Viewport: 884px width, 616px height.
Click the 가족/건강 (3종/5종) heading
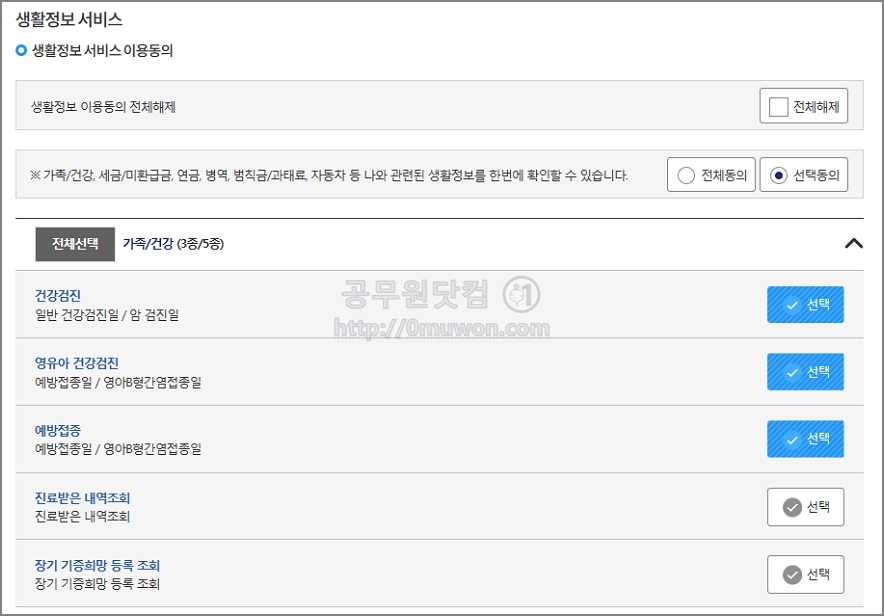tap(173, 243)
